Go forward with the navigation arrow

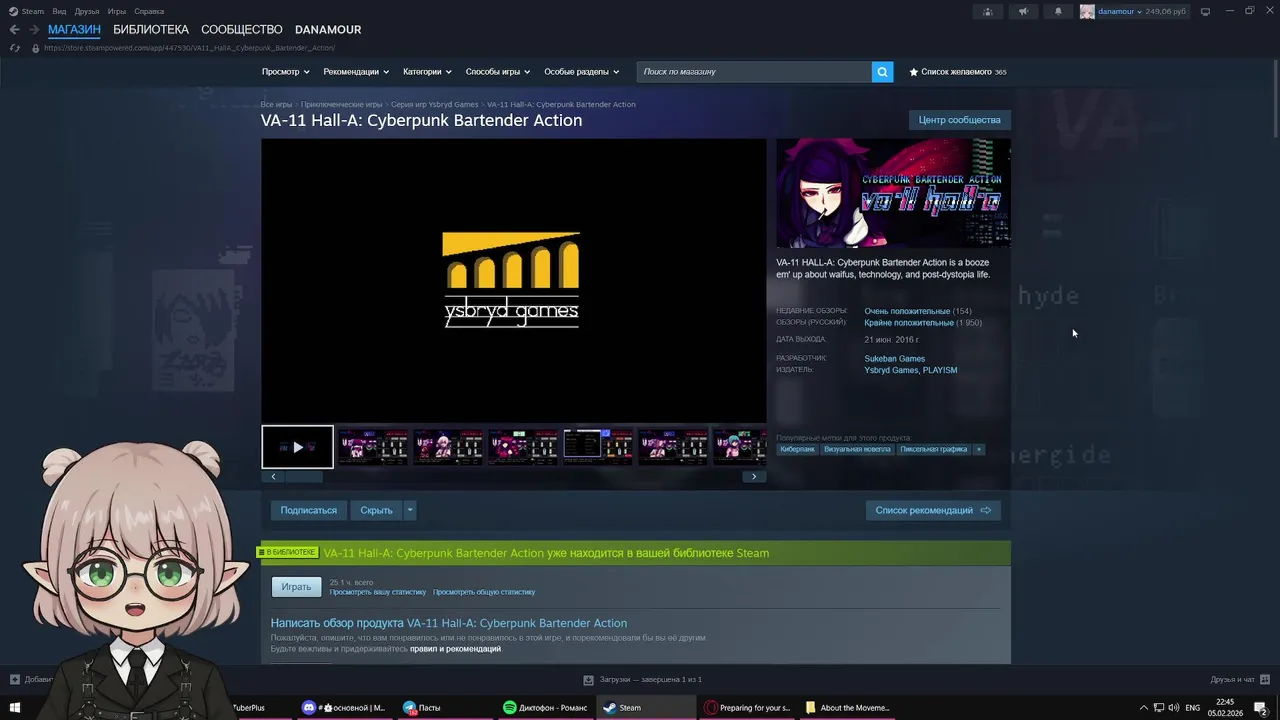click(34, 30)
